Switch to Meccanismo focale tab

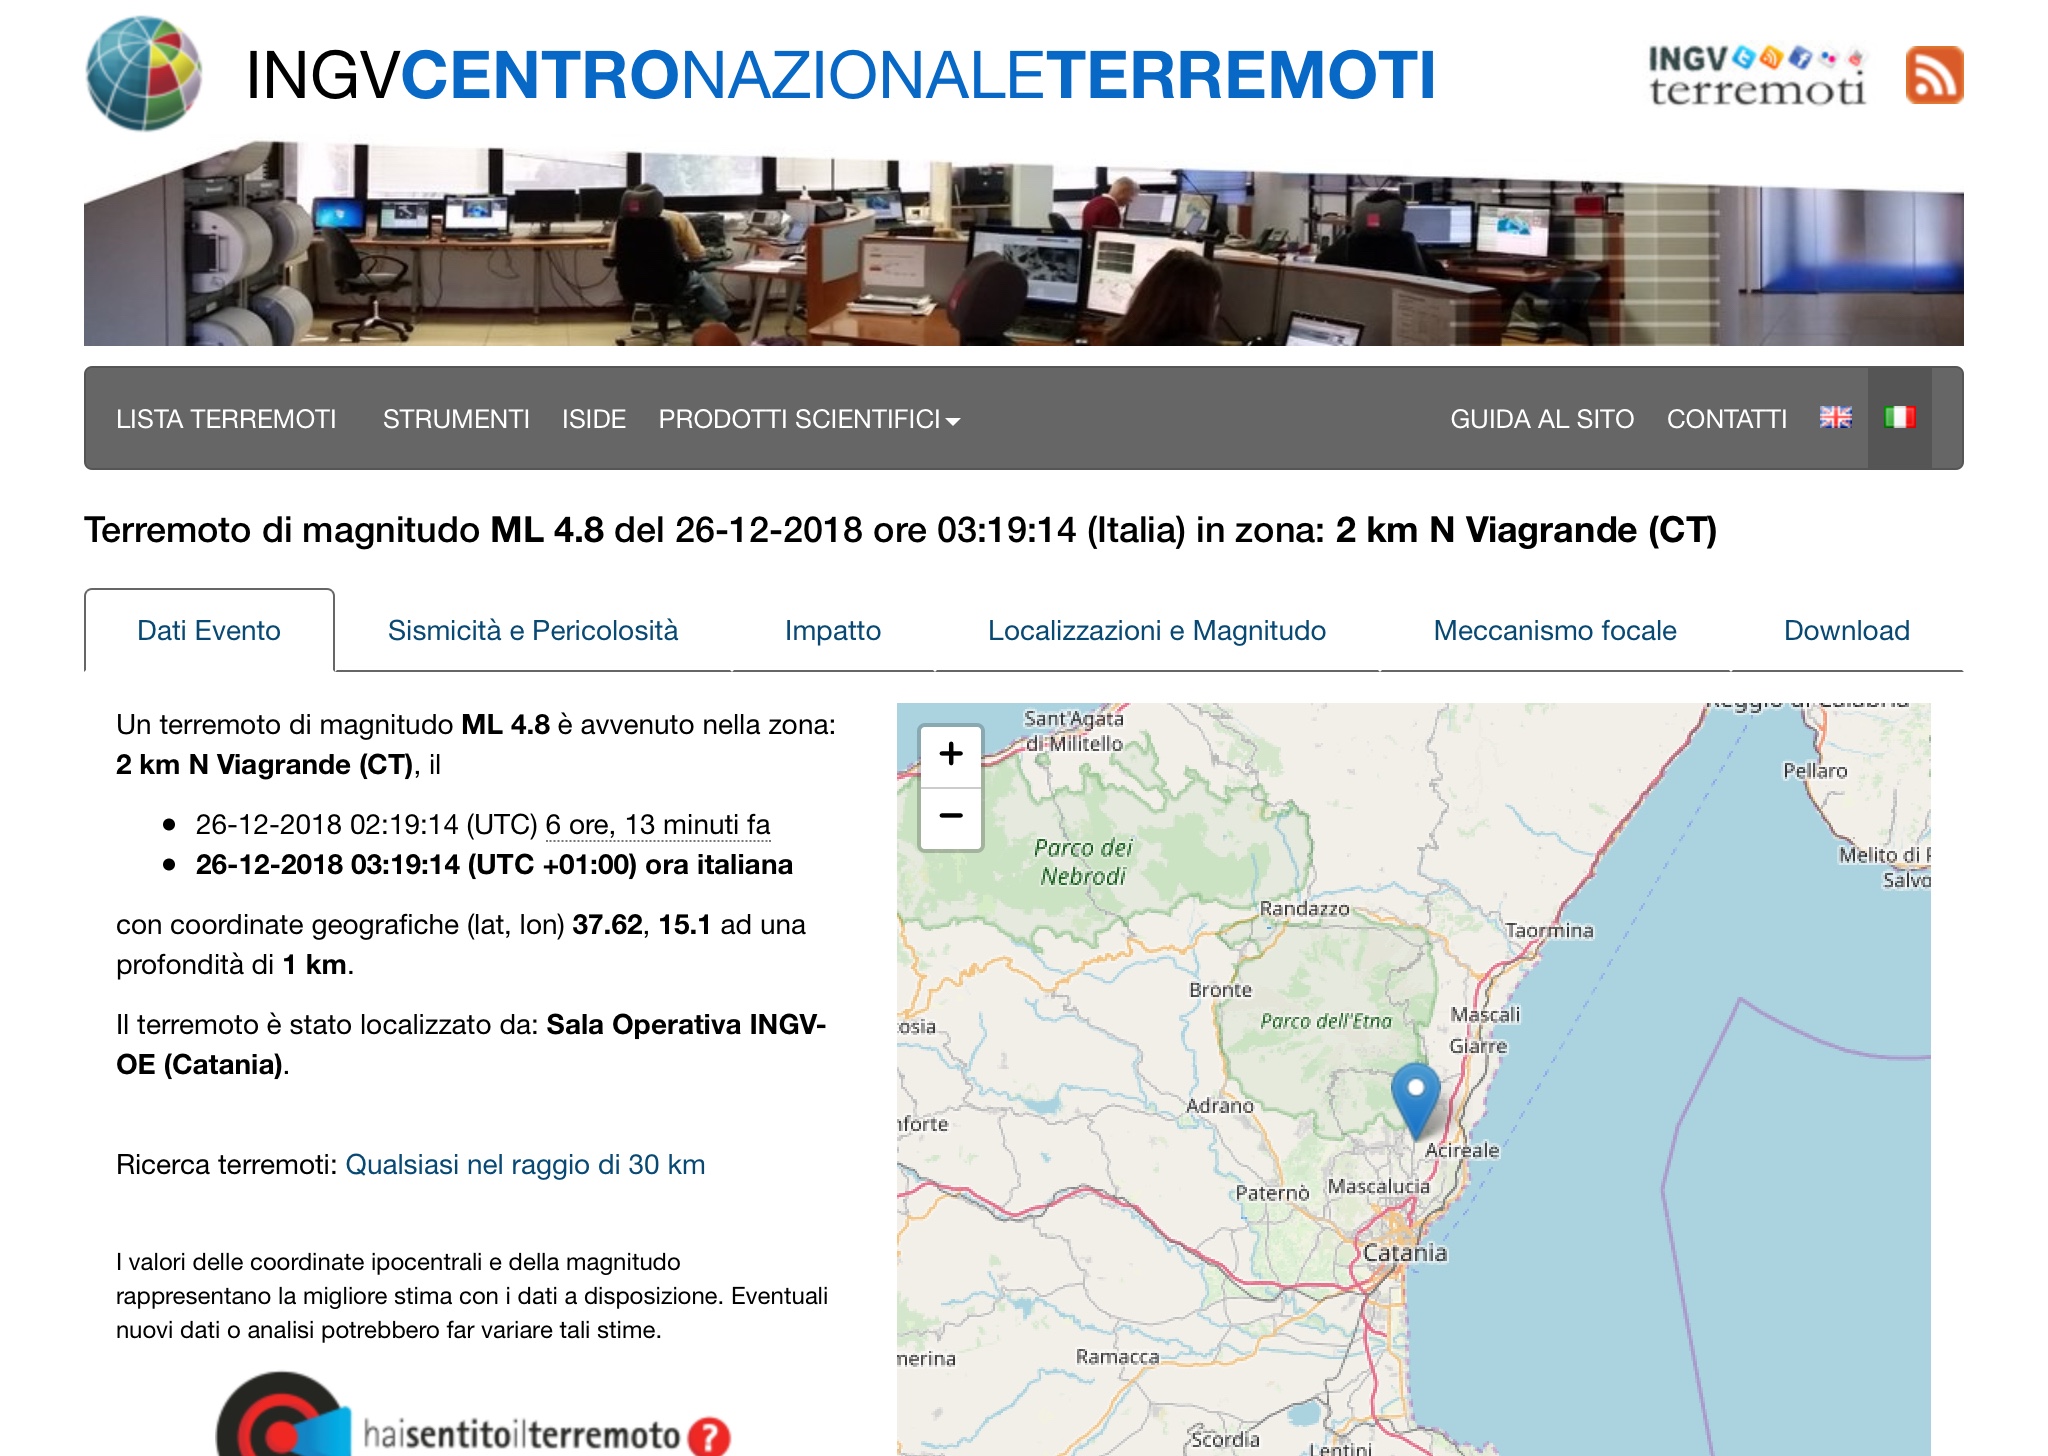[1555, 630]
